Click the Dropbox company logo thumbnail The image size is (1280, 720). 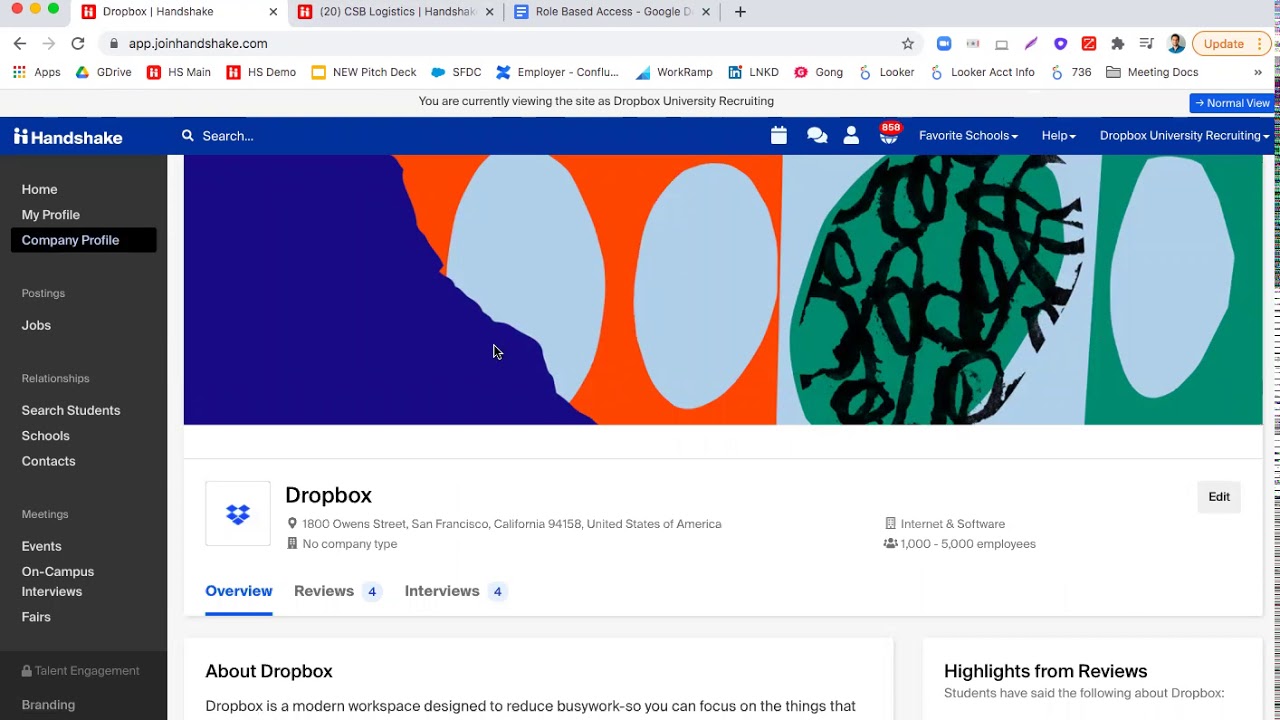click(x=238, y=514)
